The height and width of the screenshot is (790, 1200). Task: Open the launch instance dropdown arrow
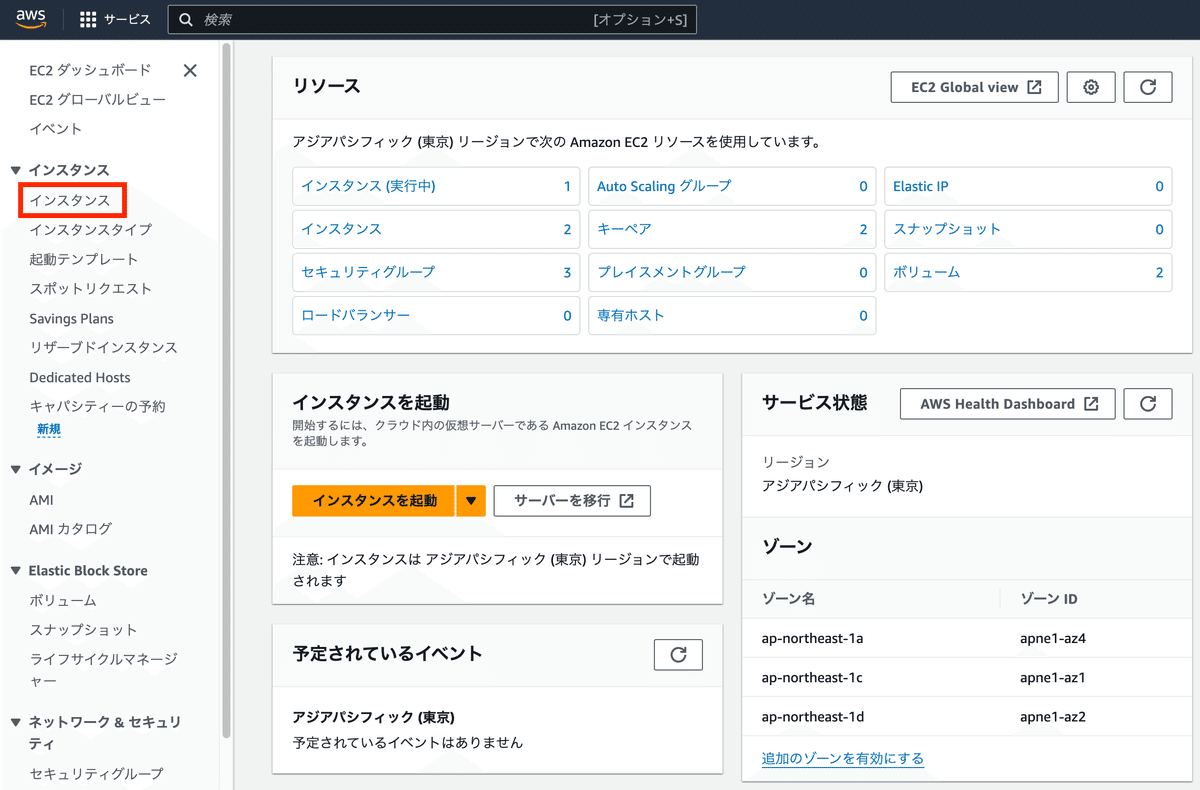[471, 501]
